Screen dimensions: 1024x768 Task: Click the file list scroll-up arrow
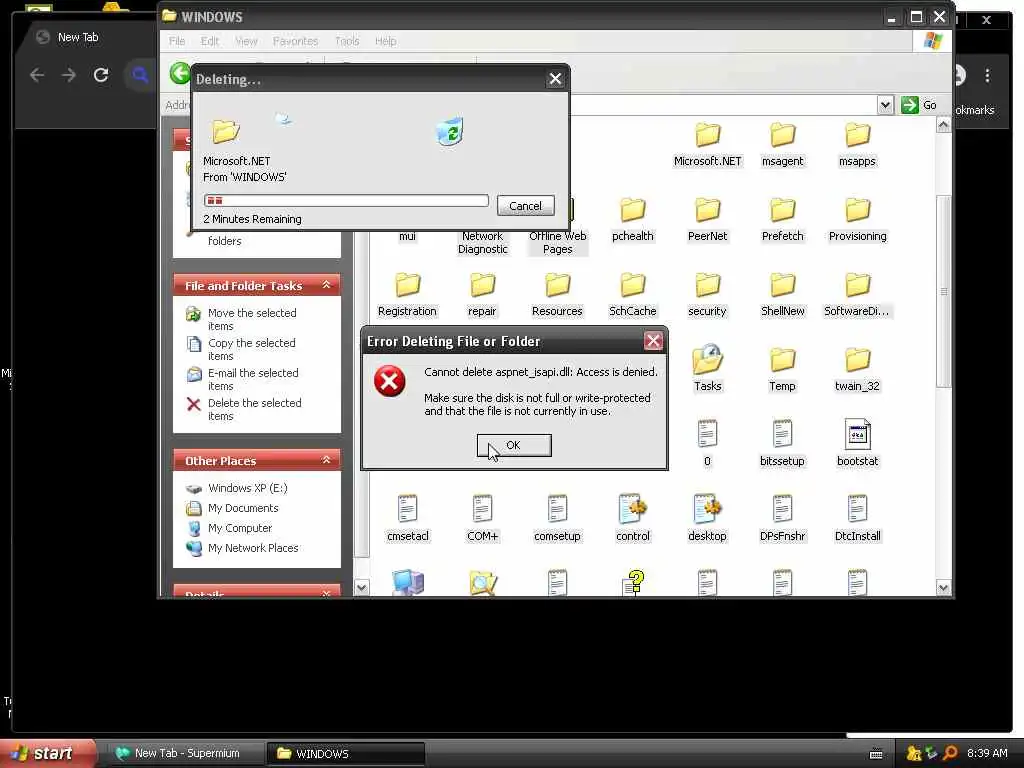click(x=943, y=125)
